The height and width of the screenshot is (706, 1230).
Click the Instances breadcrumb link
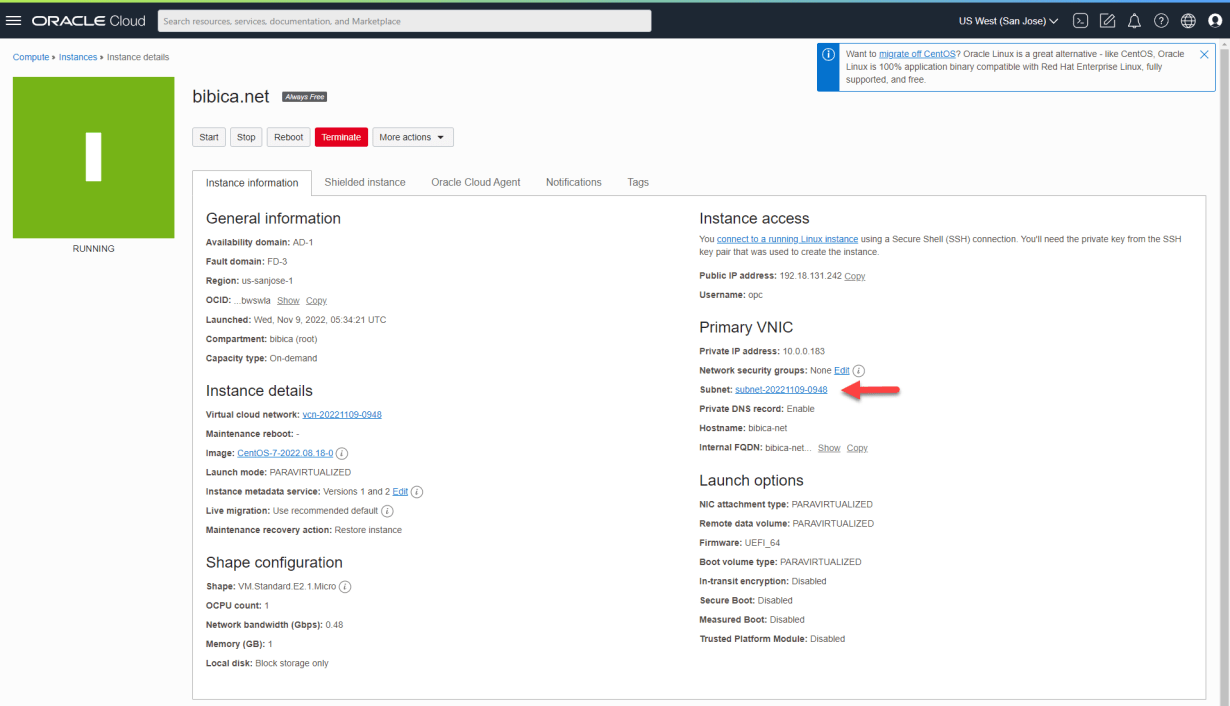click(78, 57)
